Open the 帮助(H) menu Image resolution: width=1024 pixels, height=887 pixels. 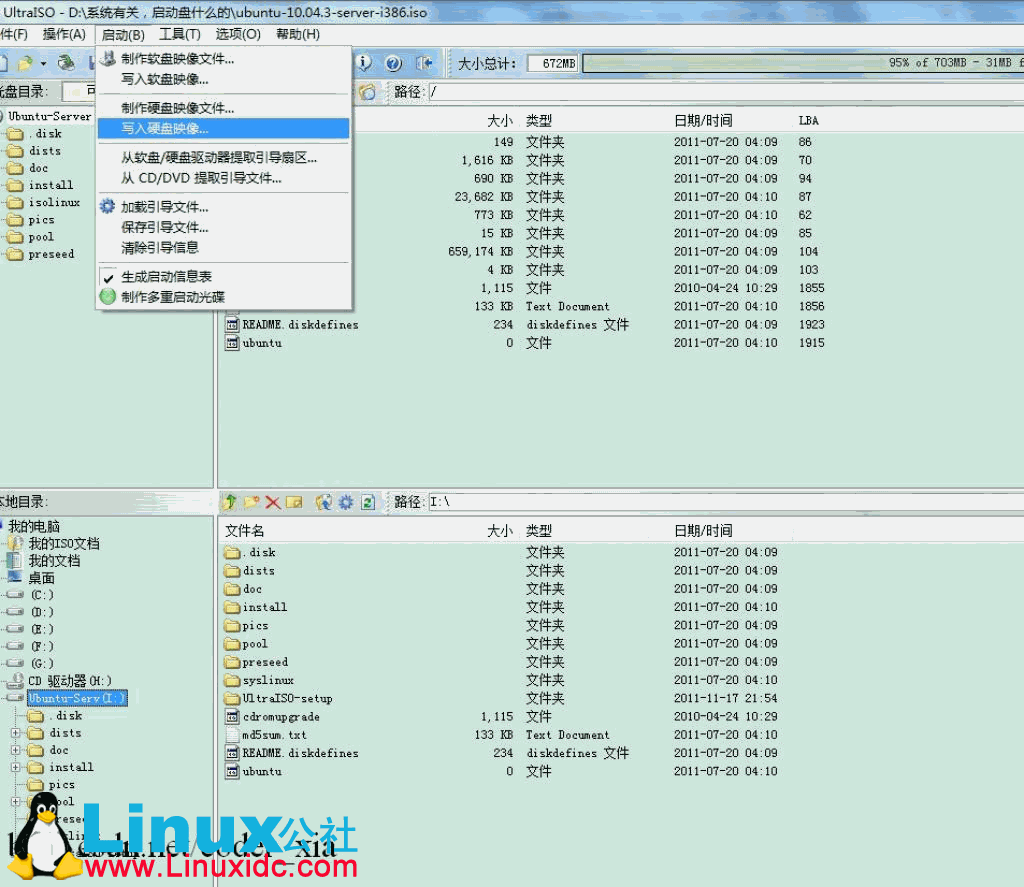298,34
